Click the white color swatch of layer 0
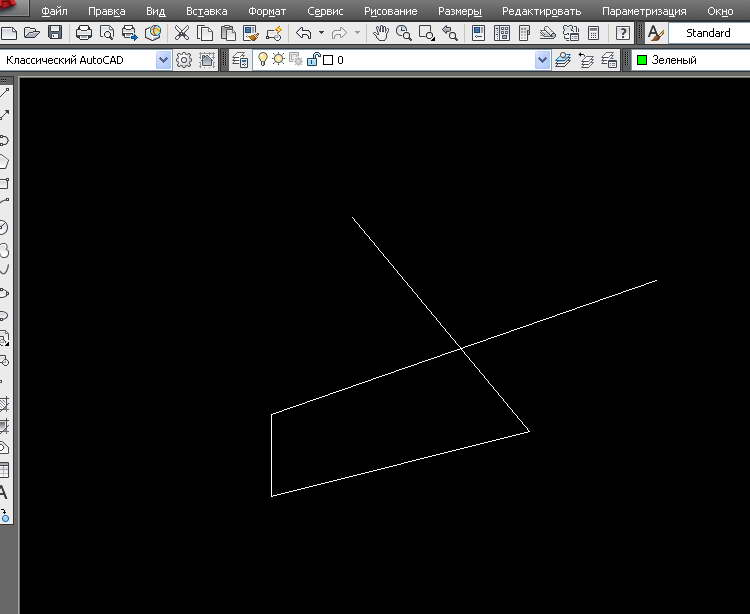Screen dimensions: 750x614 click(x=328, y=60)
